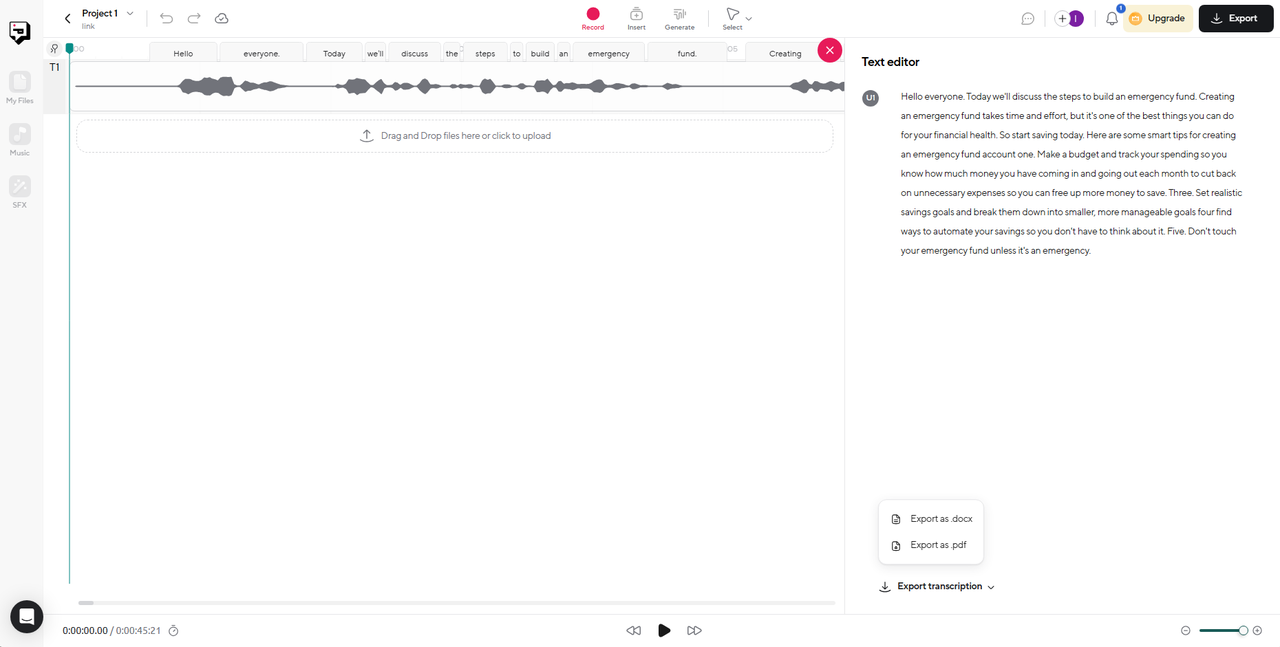Rewind playback
The width and height of the screenshot is (1280, 647).
[x=633, y=630]
